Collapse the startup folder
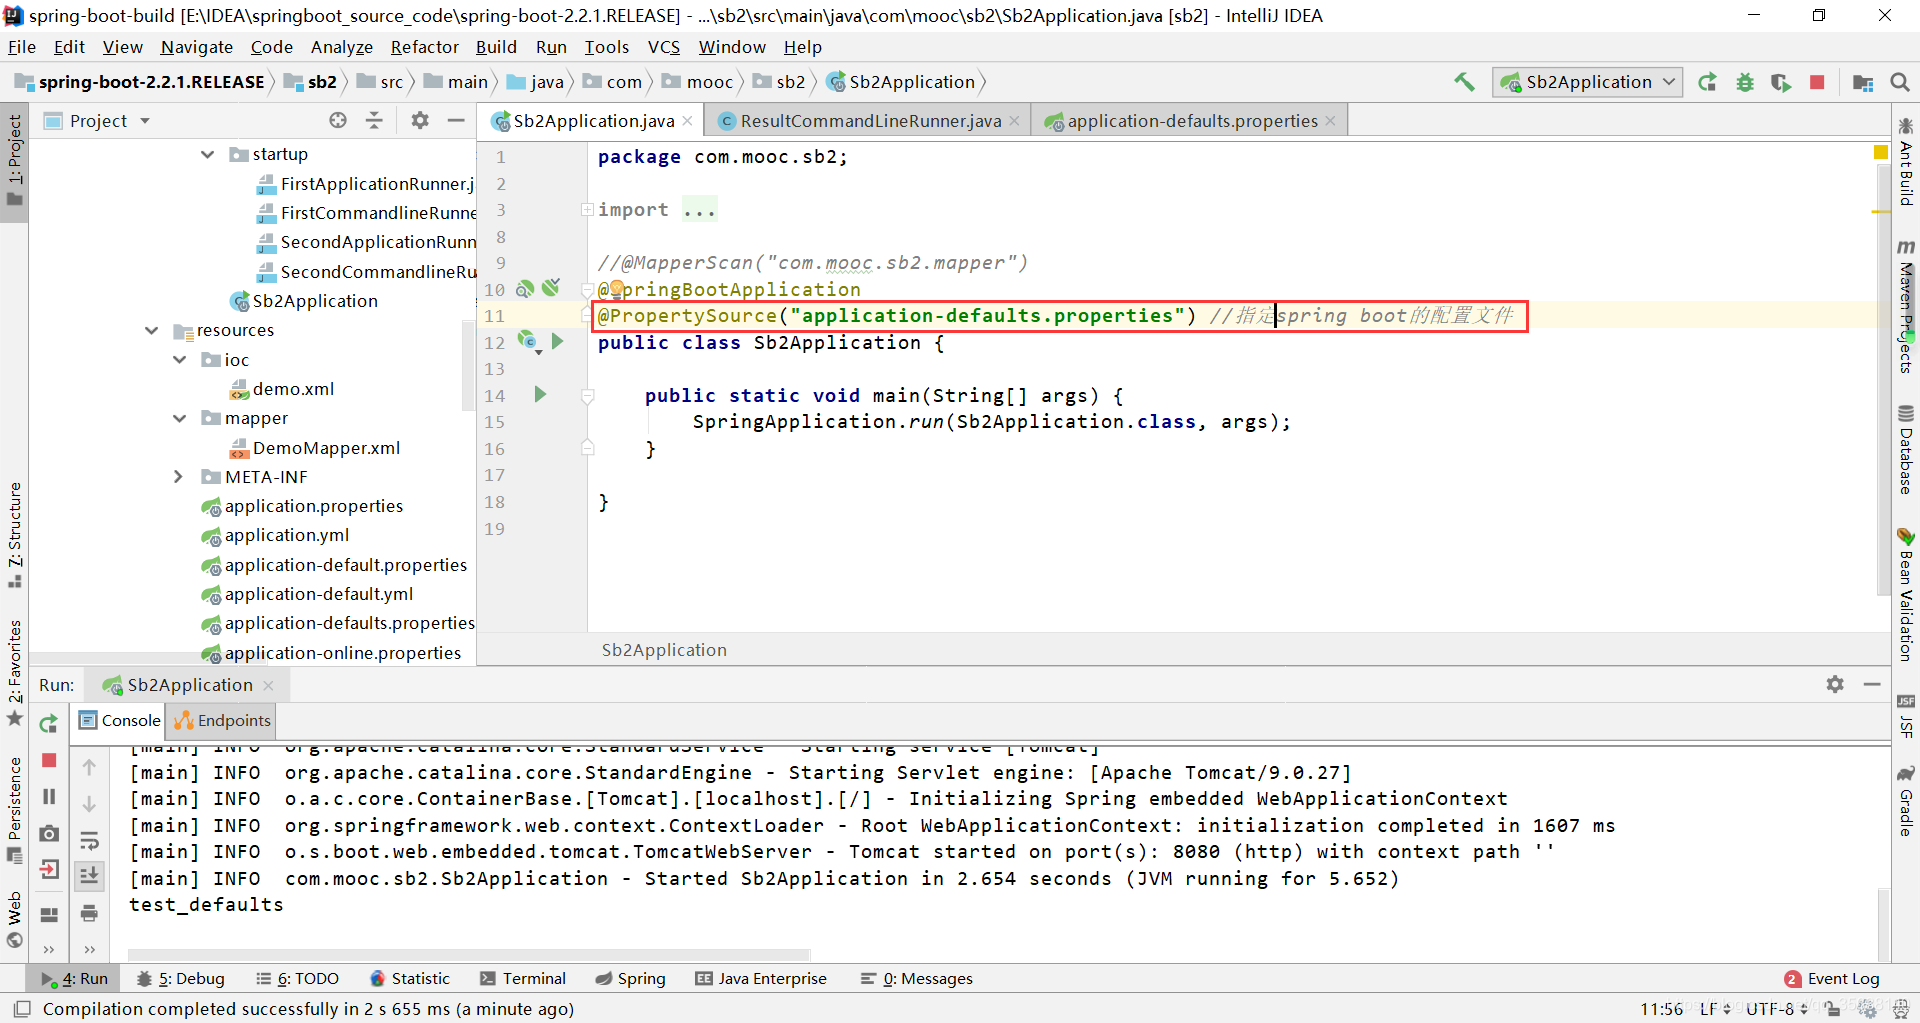1920x1023 pixels. pyautogui.click(x=208, y=154)
